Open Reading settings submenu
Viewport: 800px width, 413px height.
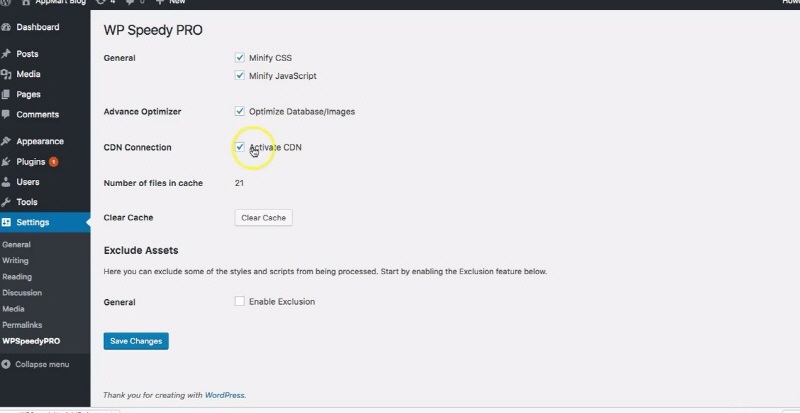point(17,277)
